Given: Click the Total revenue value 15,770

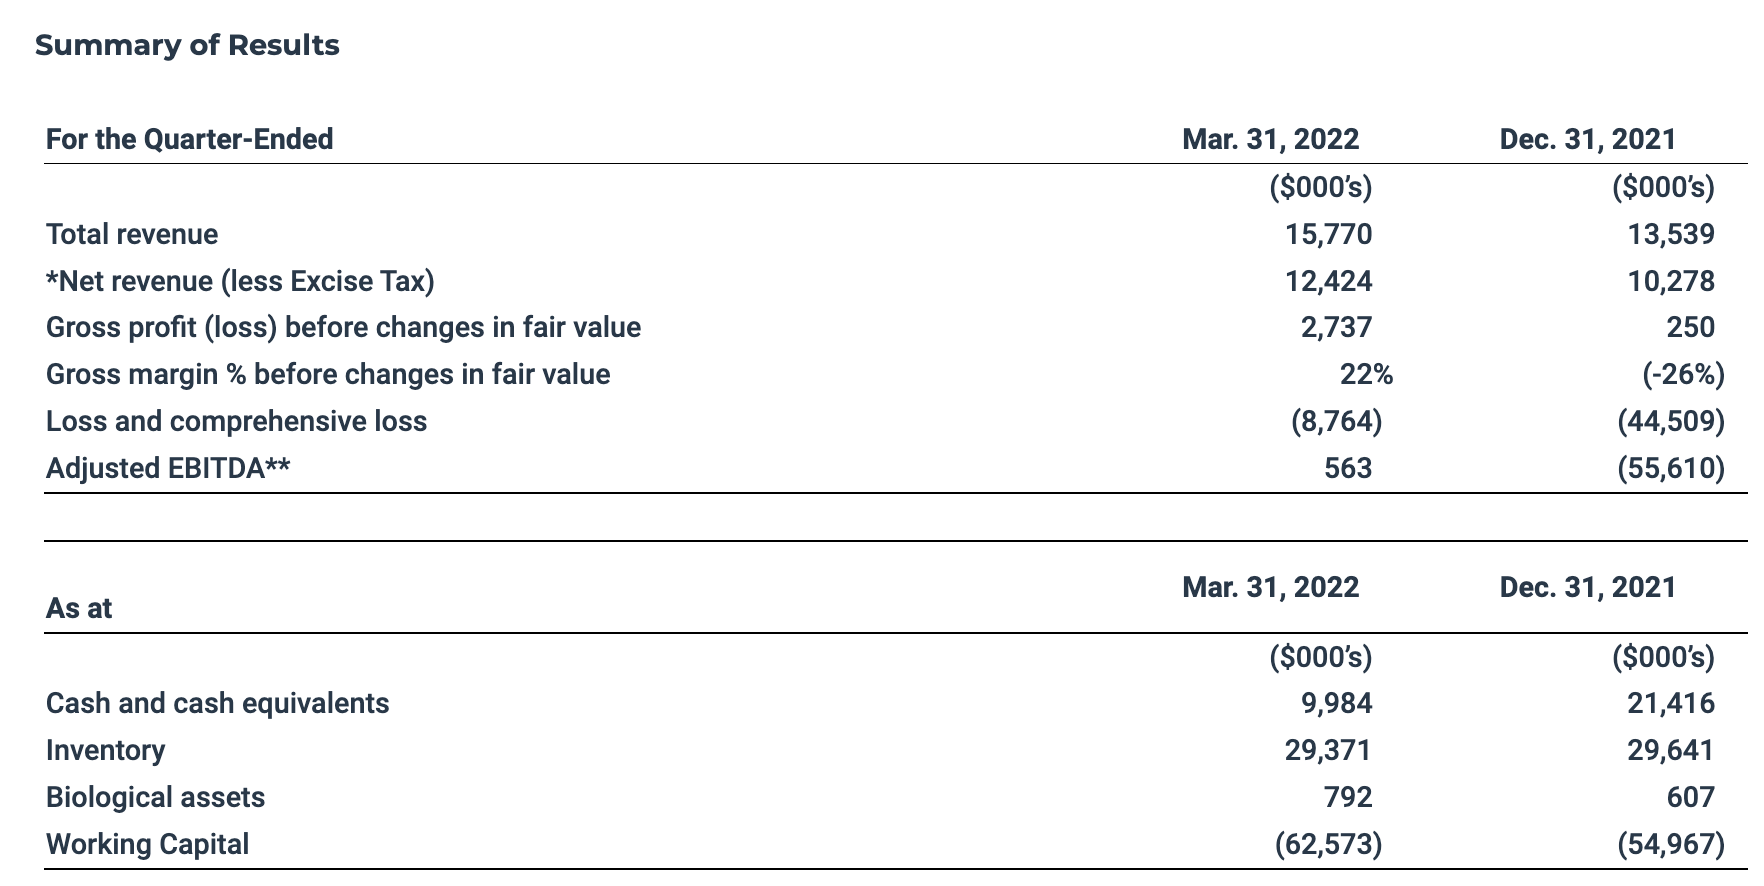Looking at the screenshot, I should (1328, 234).
